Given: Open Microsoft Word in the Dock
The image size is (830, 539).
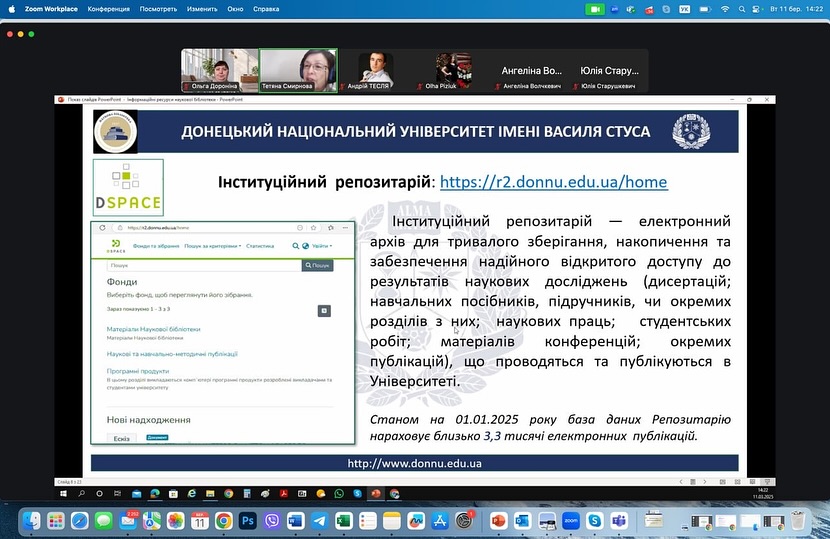Looking at the screenshot, I should 295,521.
